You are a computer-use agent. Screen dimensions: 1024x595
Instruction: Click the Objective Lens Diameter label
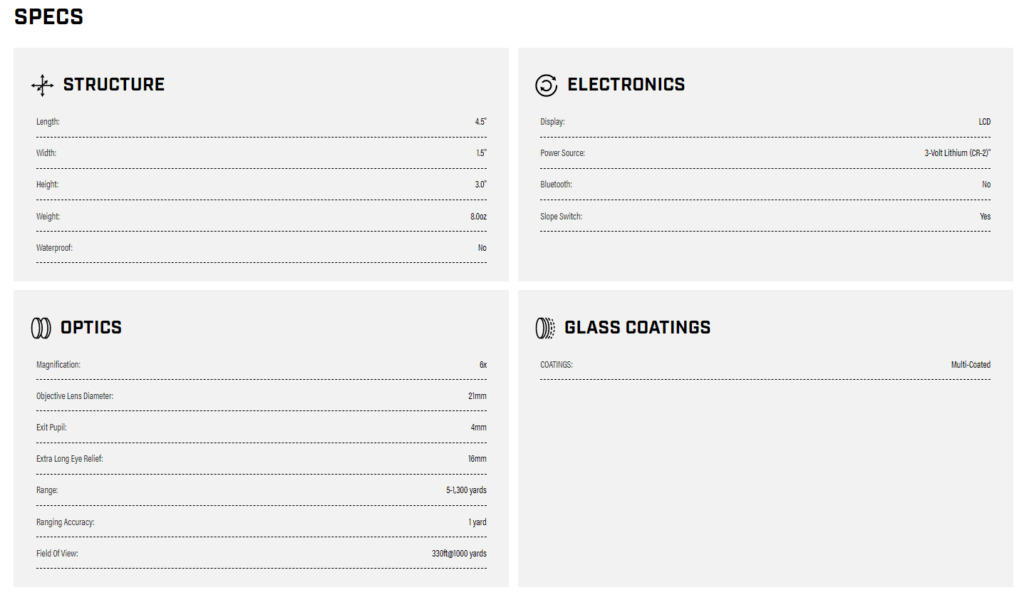click(x=74, y=396)
